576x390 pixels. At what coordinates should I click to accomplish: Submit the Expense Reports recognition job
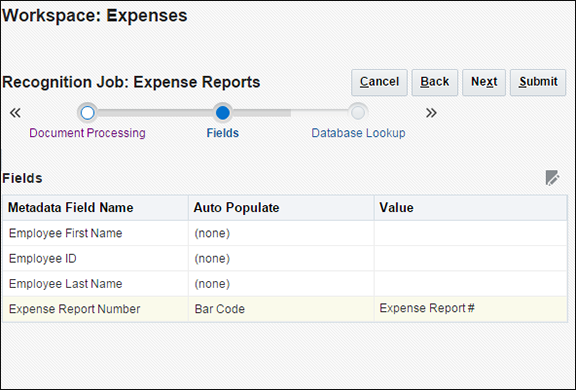click(538, 82)
